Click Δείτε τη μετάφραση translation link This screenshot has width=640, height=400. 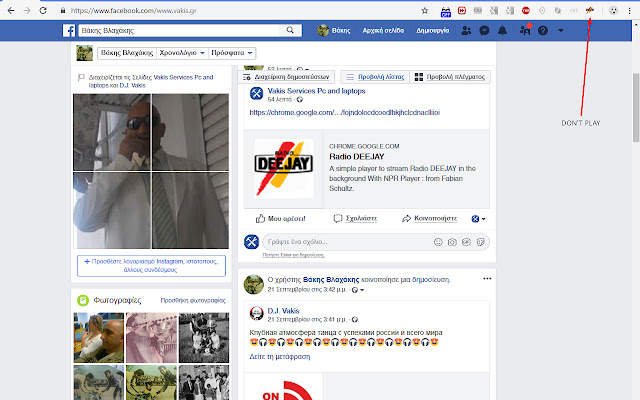coord(280,357)
